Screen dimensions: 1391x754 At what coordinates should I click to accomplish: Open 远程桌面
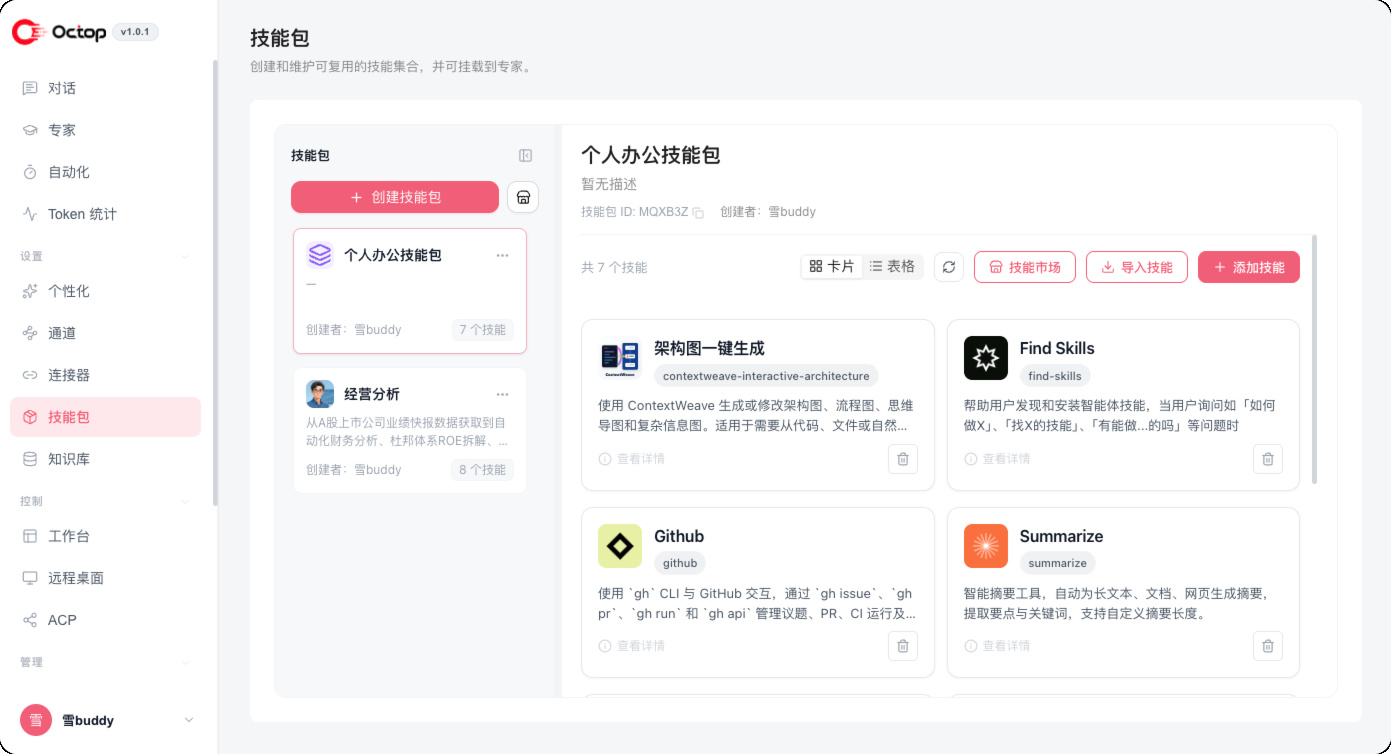click(x=106, y=578)
